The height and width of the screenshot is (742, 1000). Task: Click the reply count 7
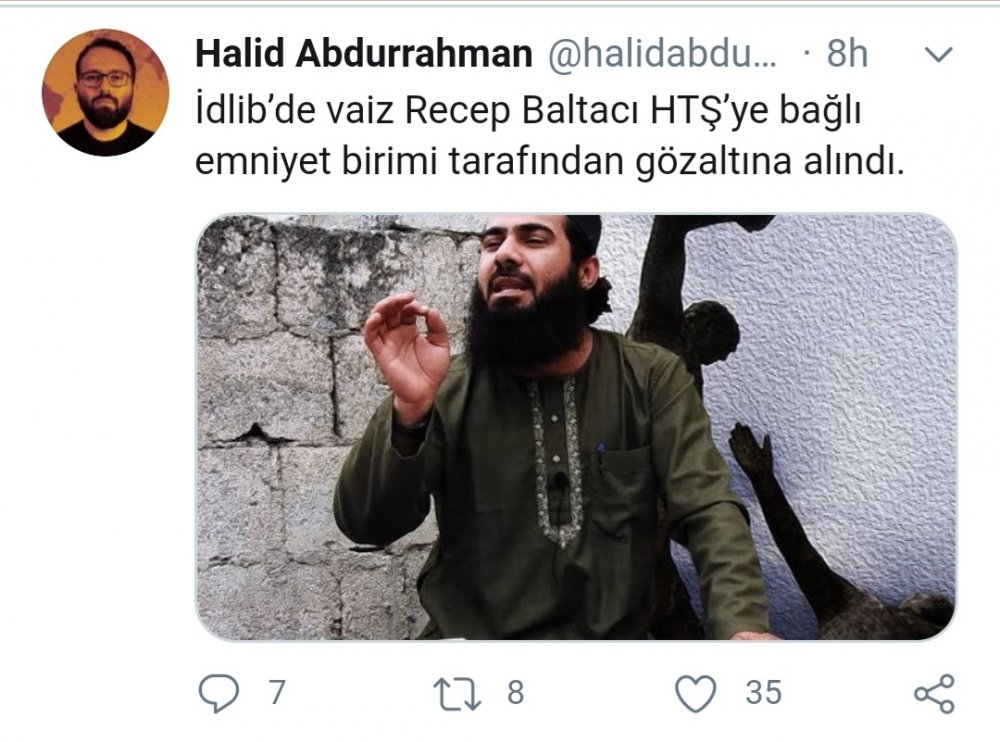(x=276, y=694)
